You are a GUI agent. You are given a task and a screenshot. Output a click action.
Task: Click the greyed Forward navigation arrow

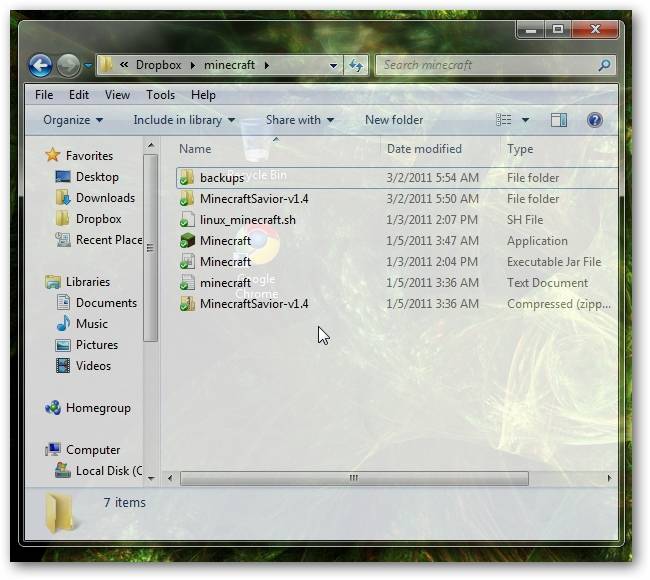tap(68, 65)
